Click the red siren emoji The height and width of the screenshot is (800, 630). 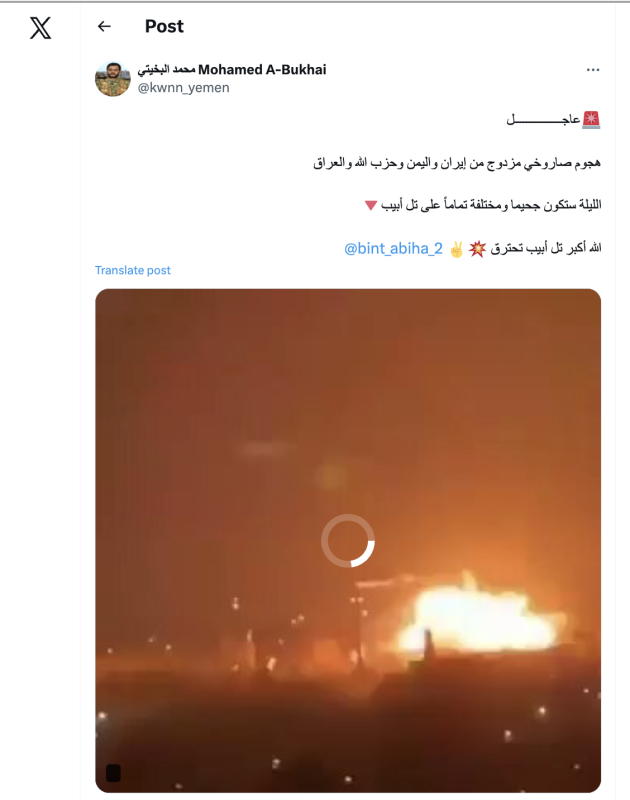tap(591, 120)
